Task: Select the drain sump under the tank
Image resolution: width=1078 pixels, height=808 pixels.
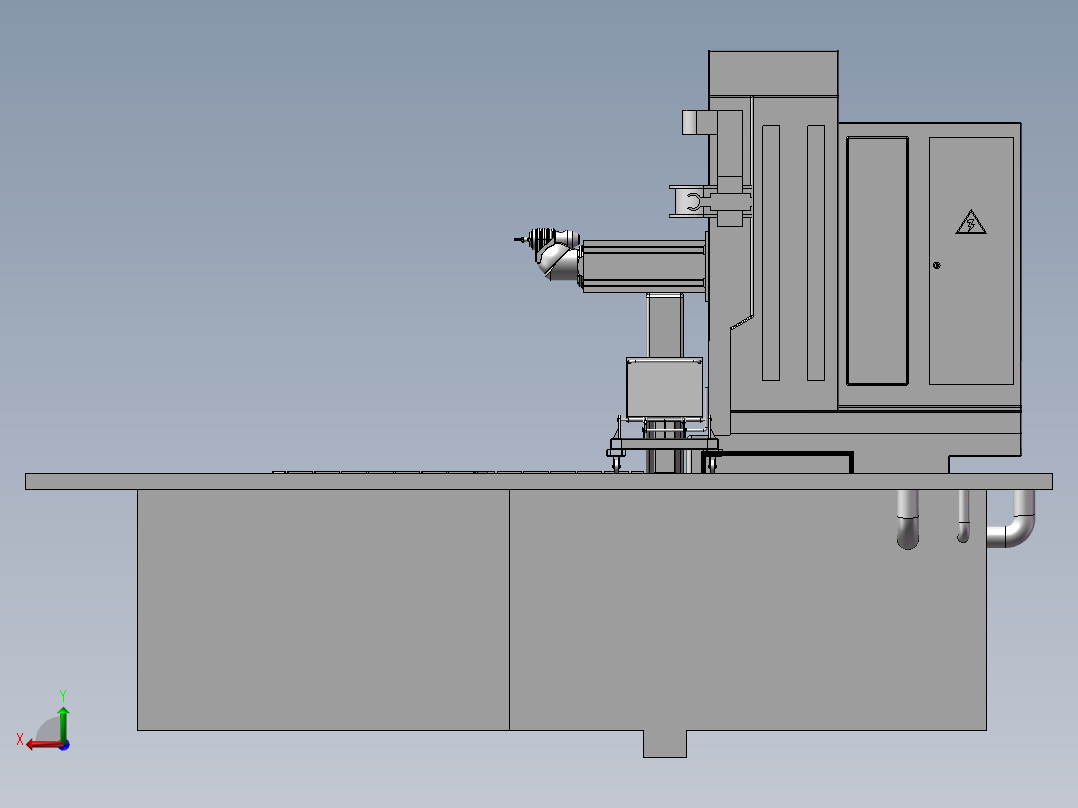Action: 665,744
